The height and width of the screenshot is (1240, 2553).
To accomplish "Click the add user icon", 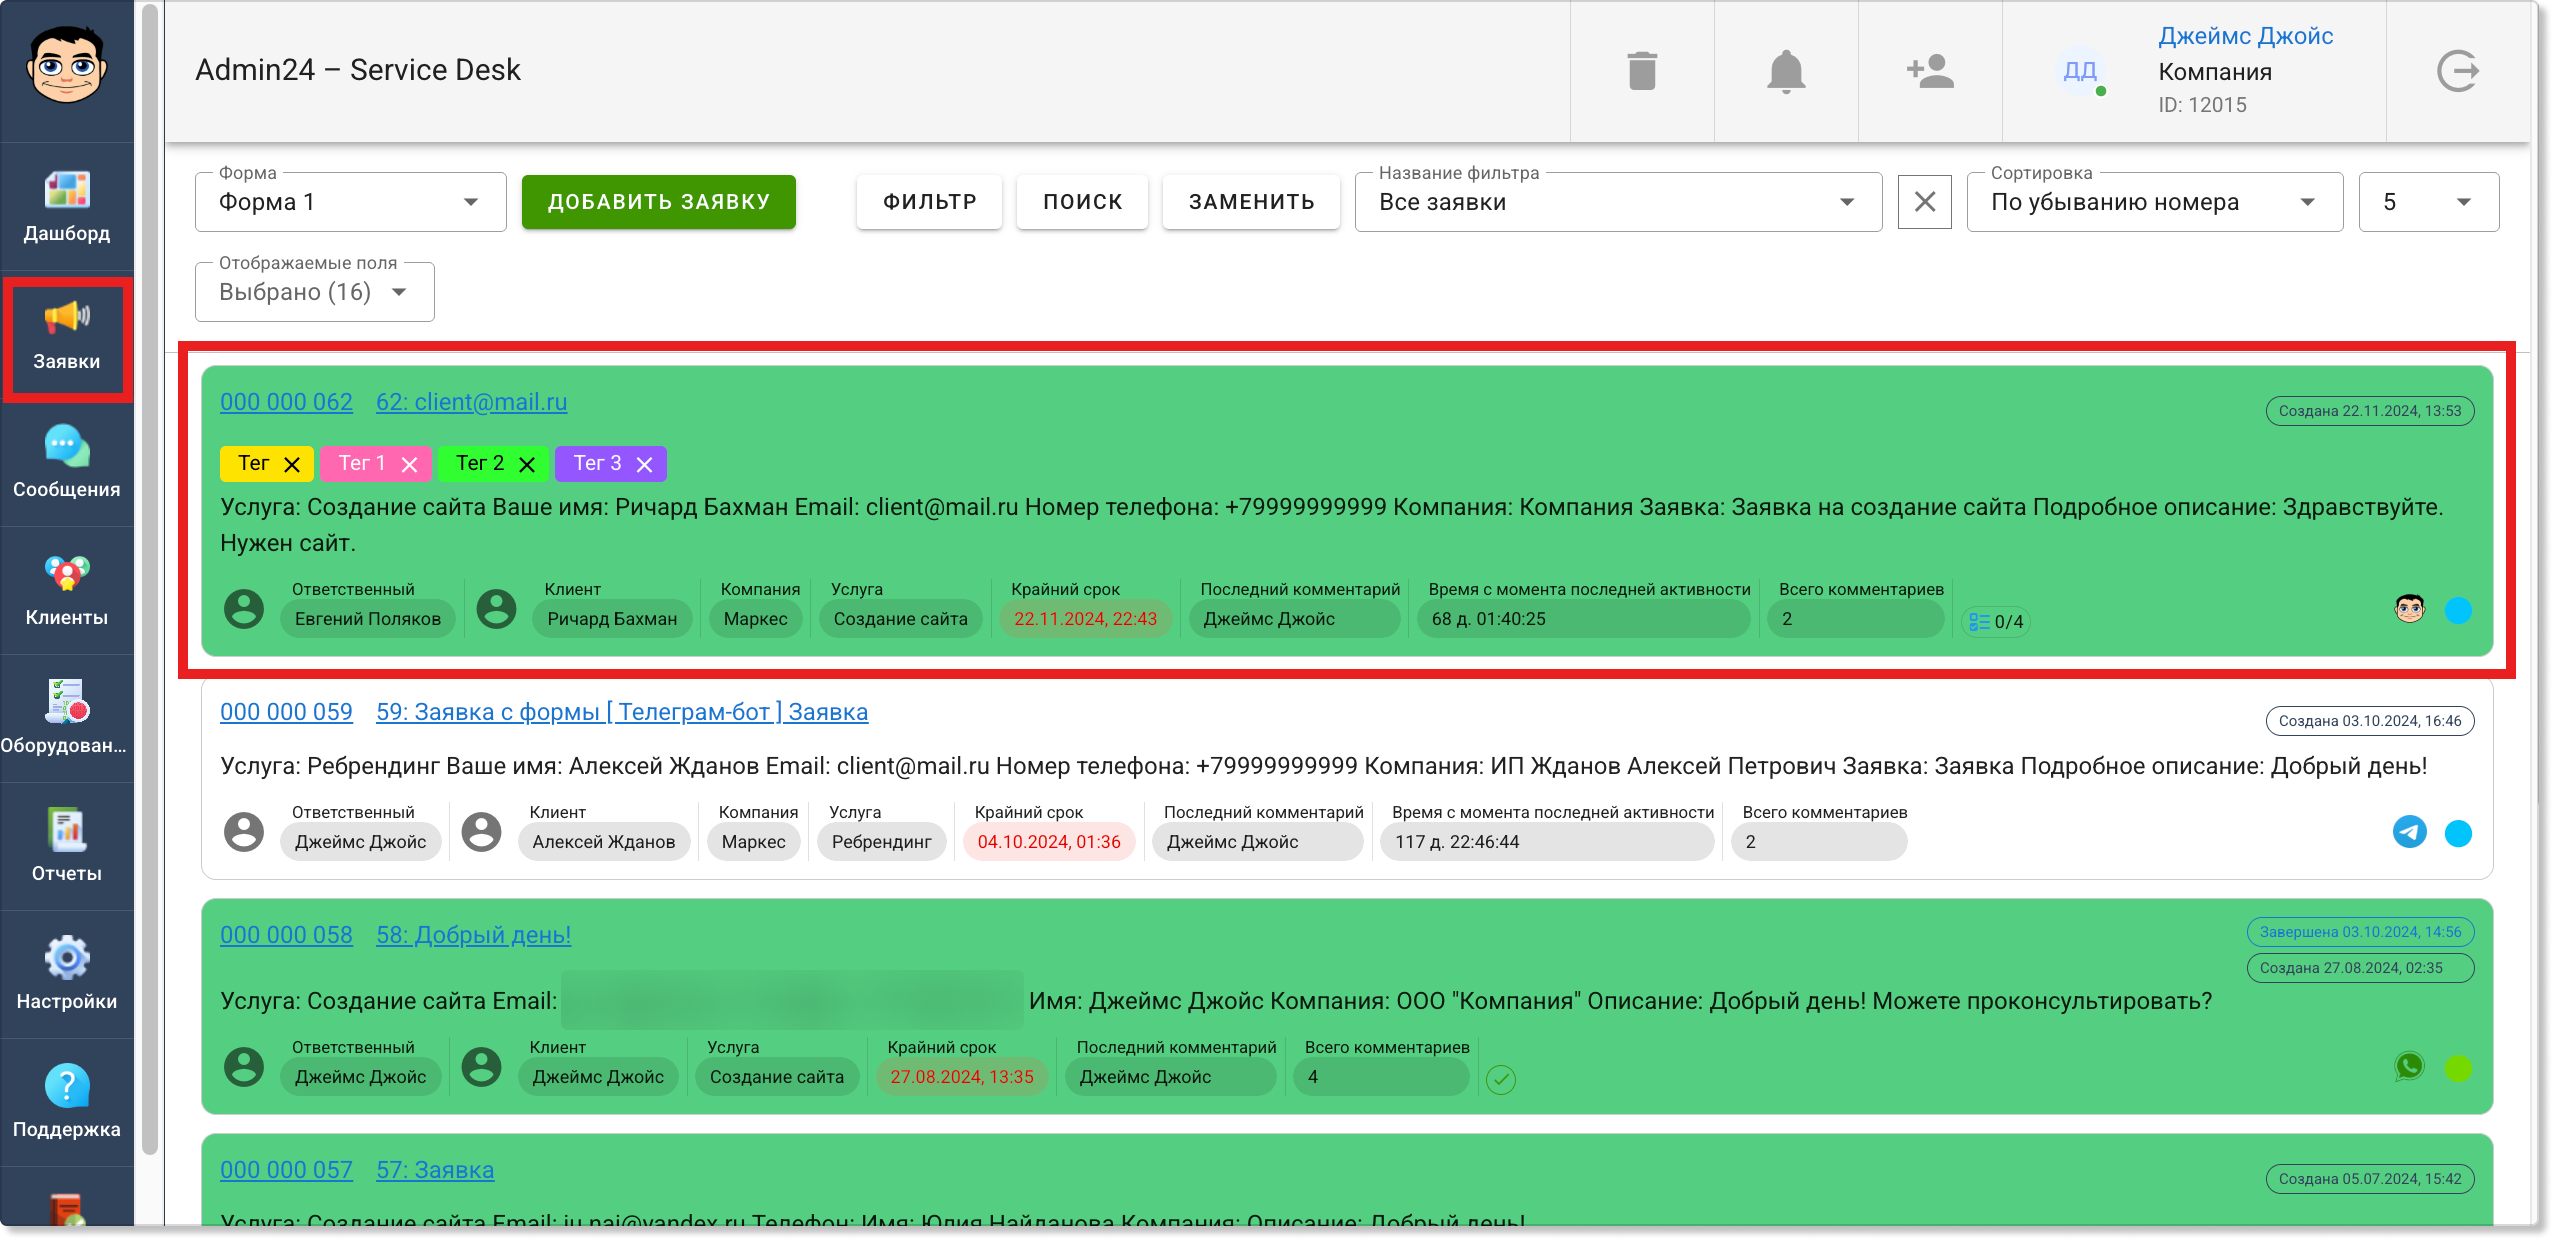I will click(x=1930, y=71).
